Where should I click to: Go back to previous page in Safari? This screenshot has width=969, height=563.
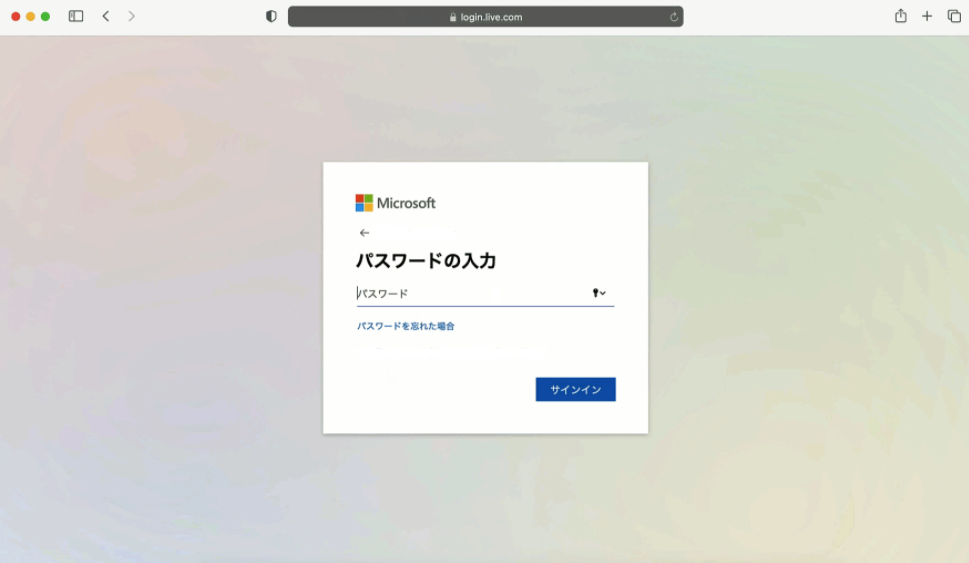click(106, 17)
